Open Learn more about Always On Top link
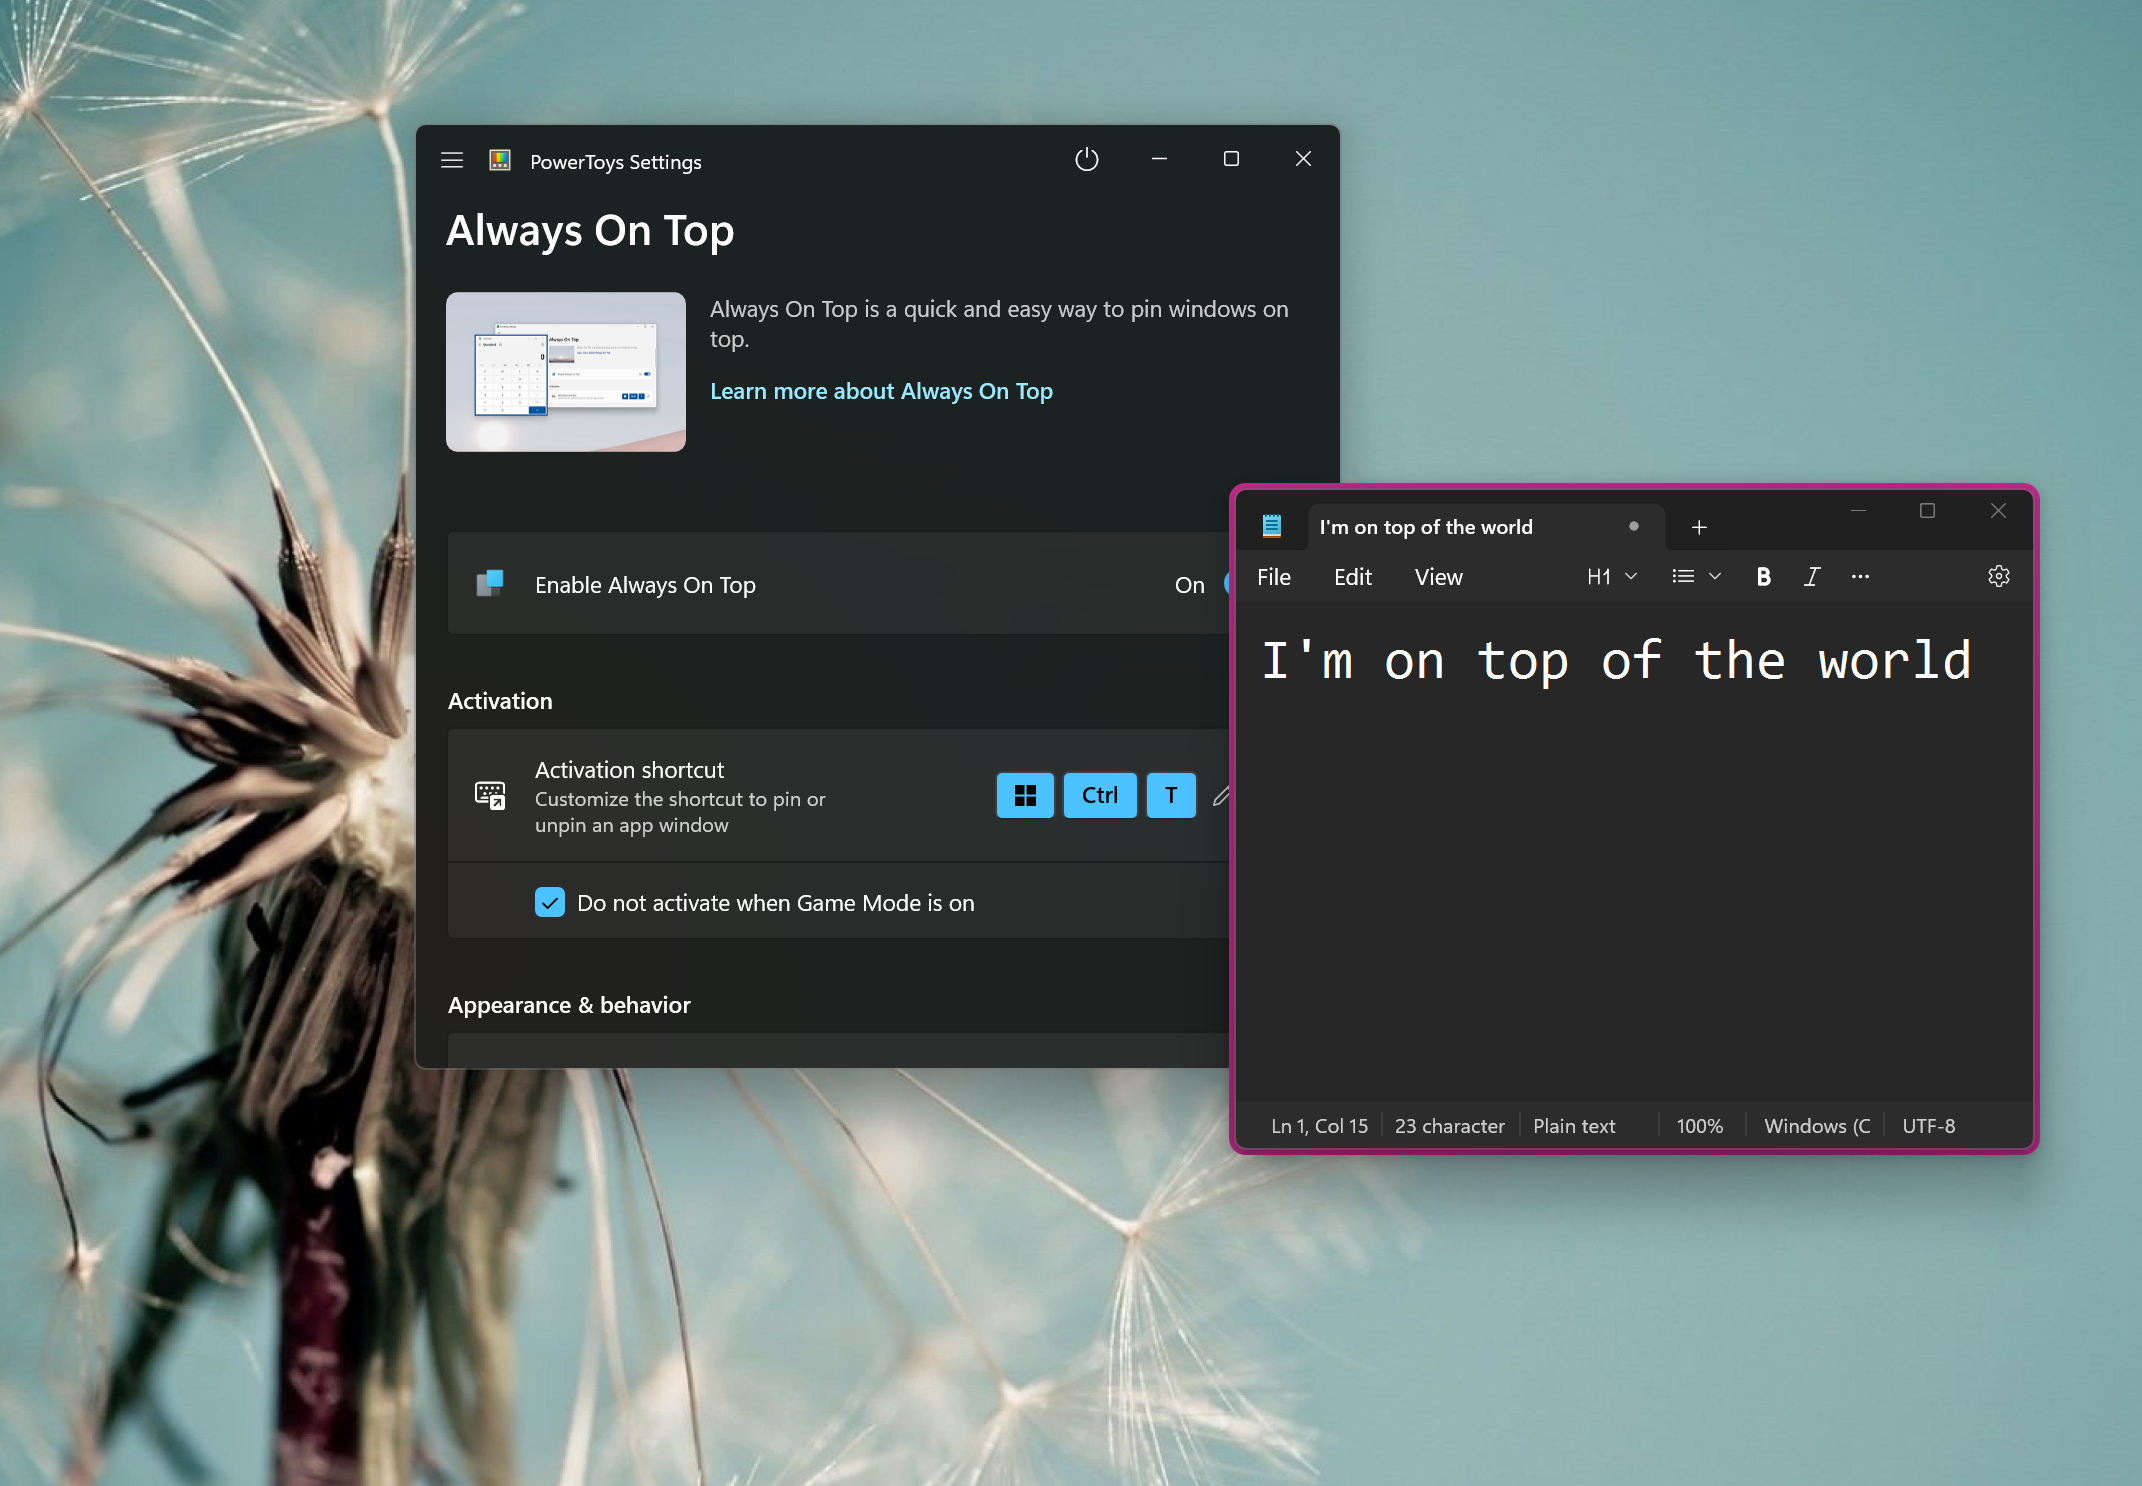This screenshot has width=2142, height=1486. pyautogui.click(x=881, y=391)
